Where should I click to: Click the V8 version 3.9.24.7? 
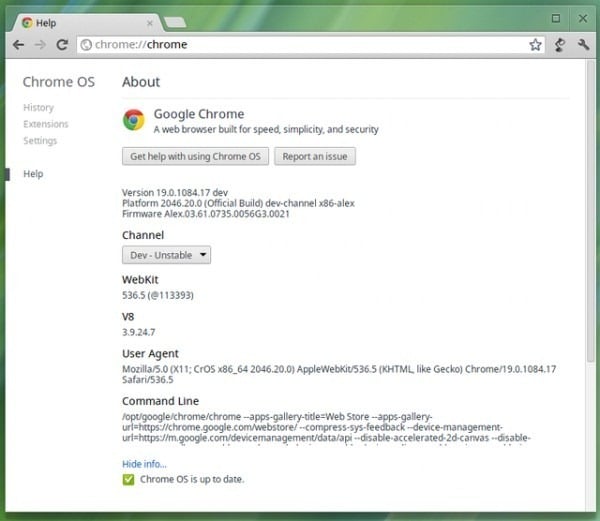click(x=139, y=332)
